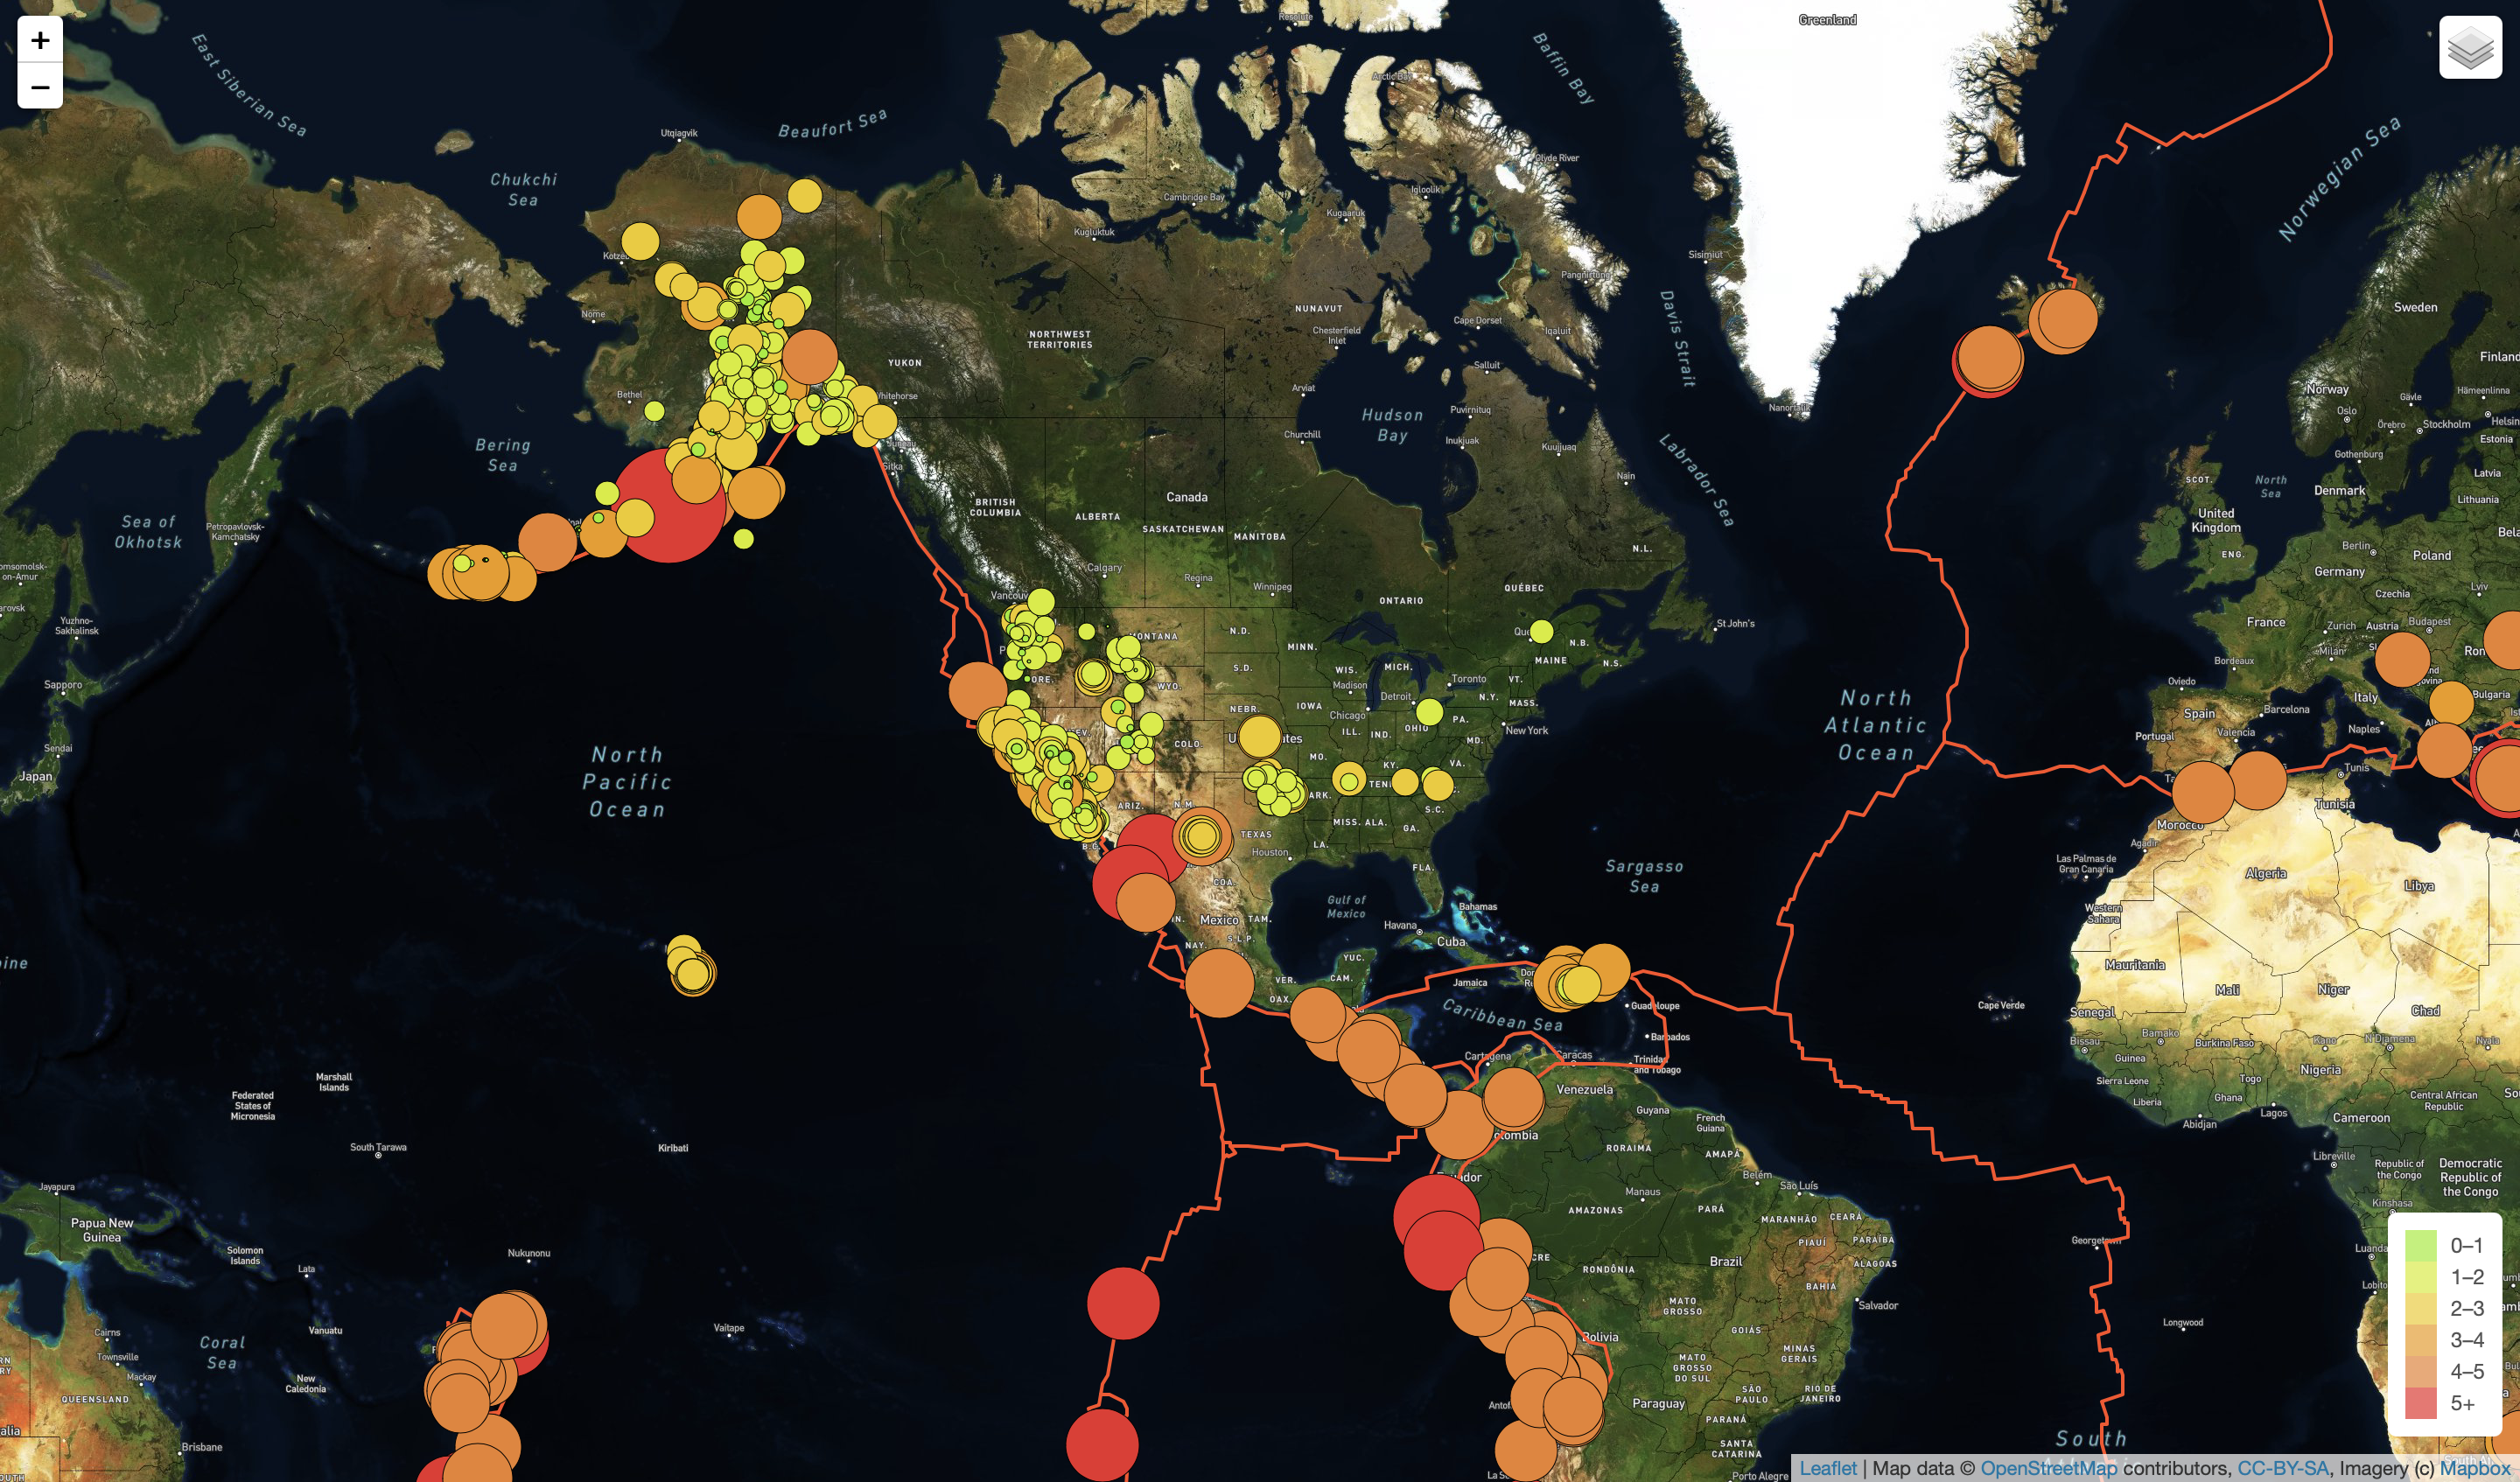Click the CC-BY-SA license link
Viewport: 2520px width, 1482px height.
[2282, 1468]
